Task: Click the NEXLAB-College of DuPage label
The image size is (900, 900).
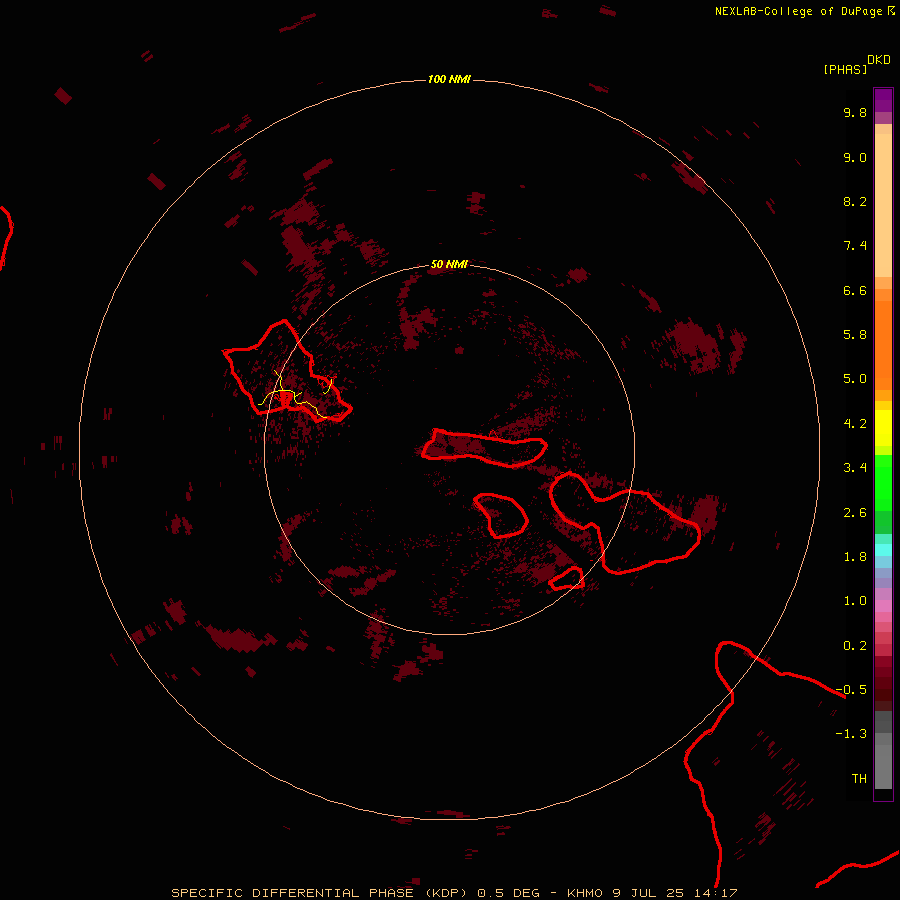Action: [798, 11]
